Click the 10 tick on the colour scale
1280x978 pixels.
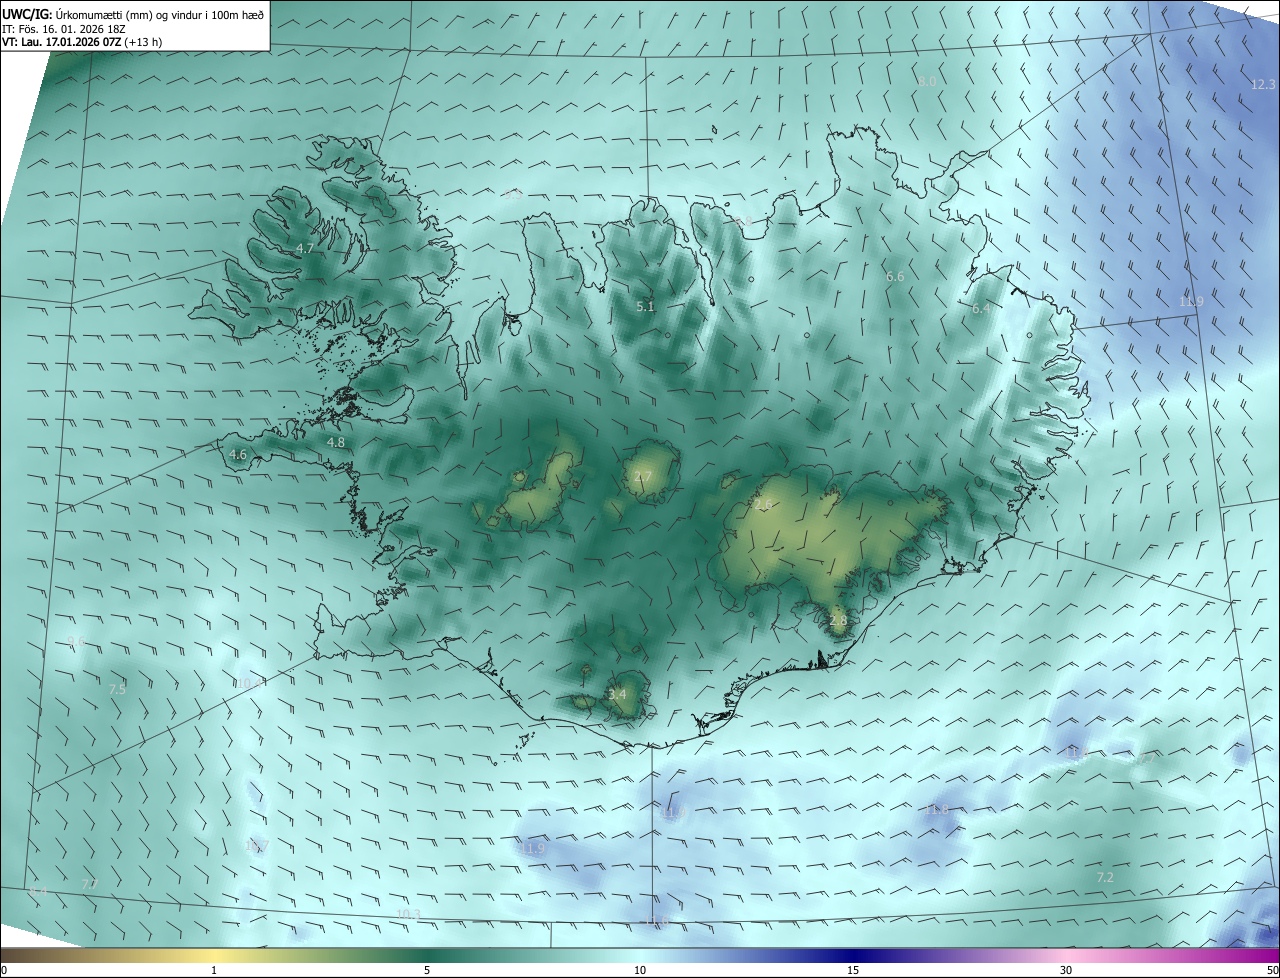click(x=640, y=971)
